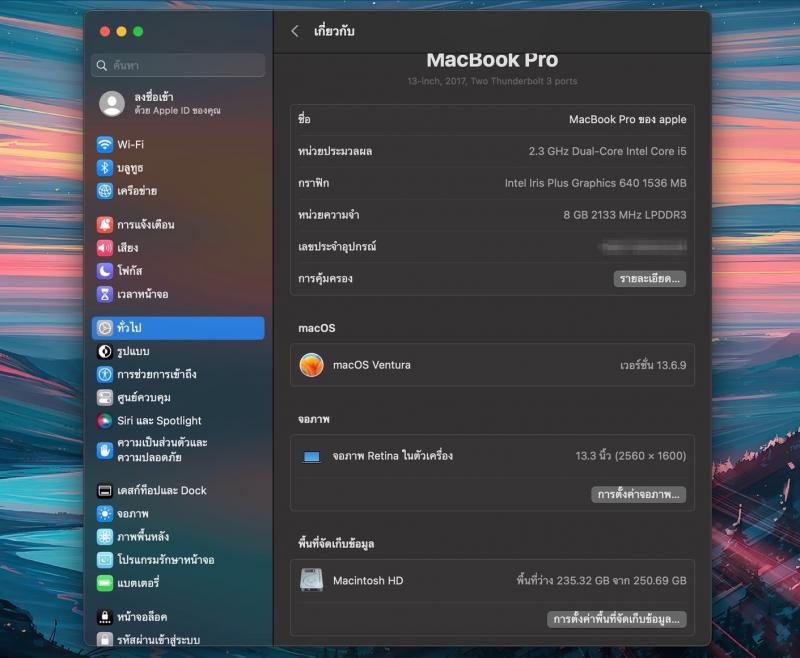Open Screen Saver (โปรแกรมรักษาหน้าจอ) icon
The height and width of the screenshot is (658, 800).
click(x=105, y=560)
